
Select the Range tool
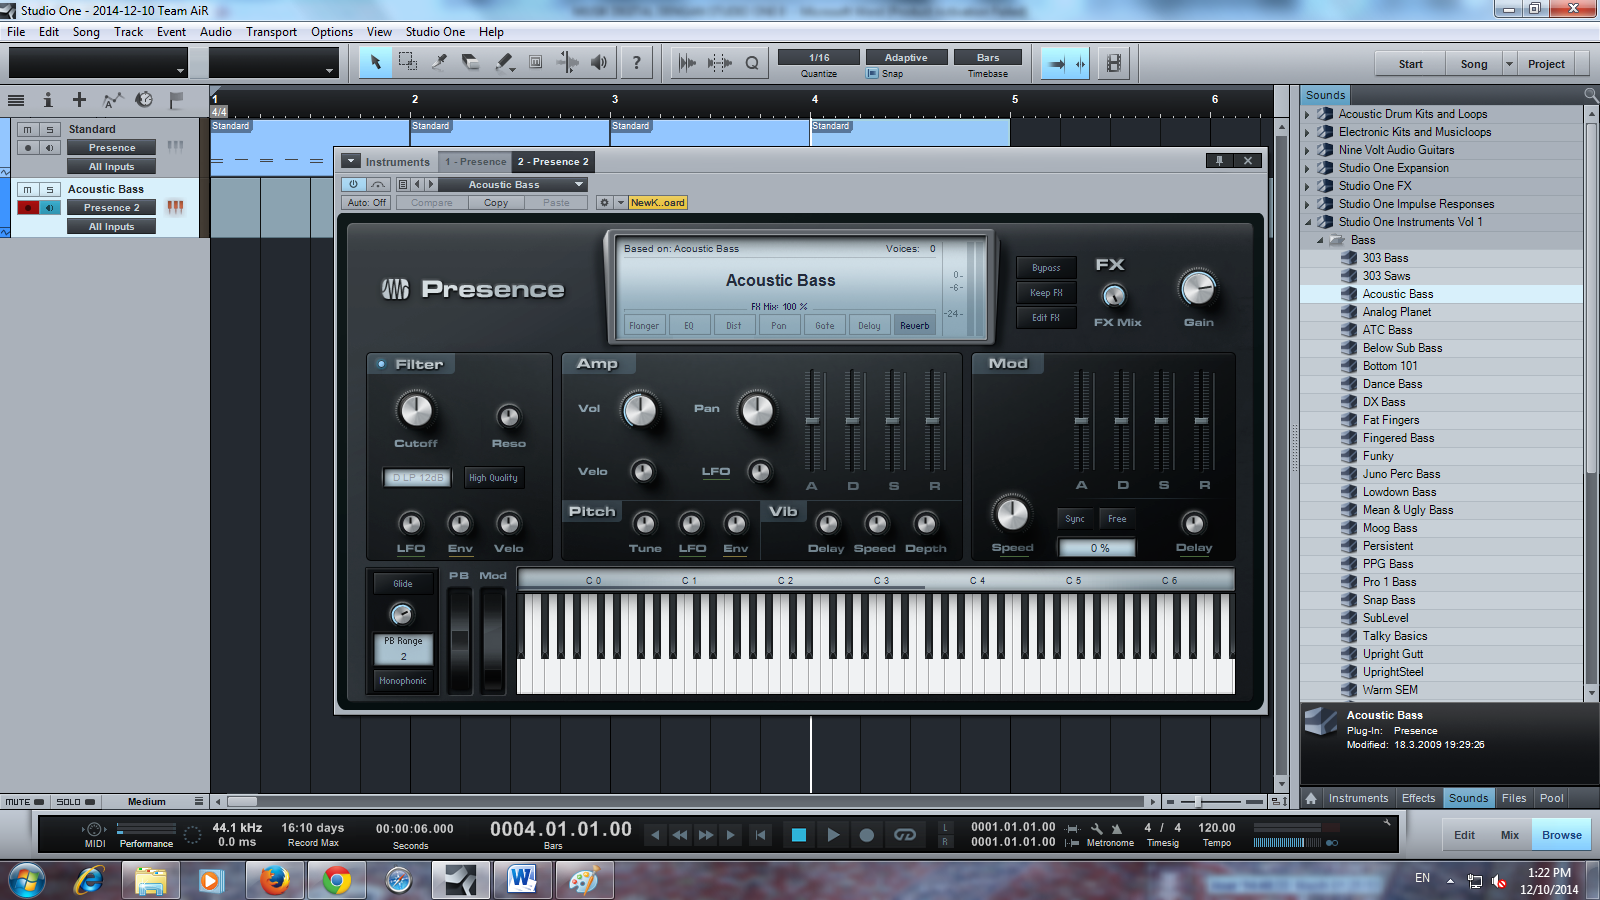point(407,62)
